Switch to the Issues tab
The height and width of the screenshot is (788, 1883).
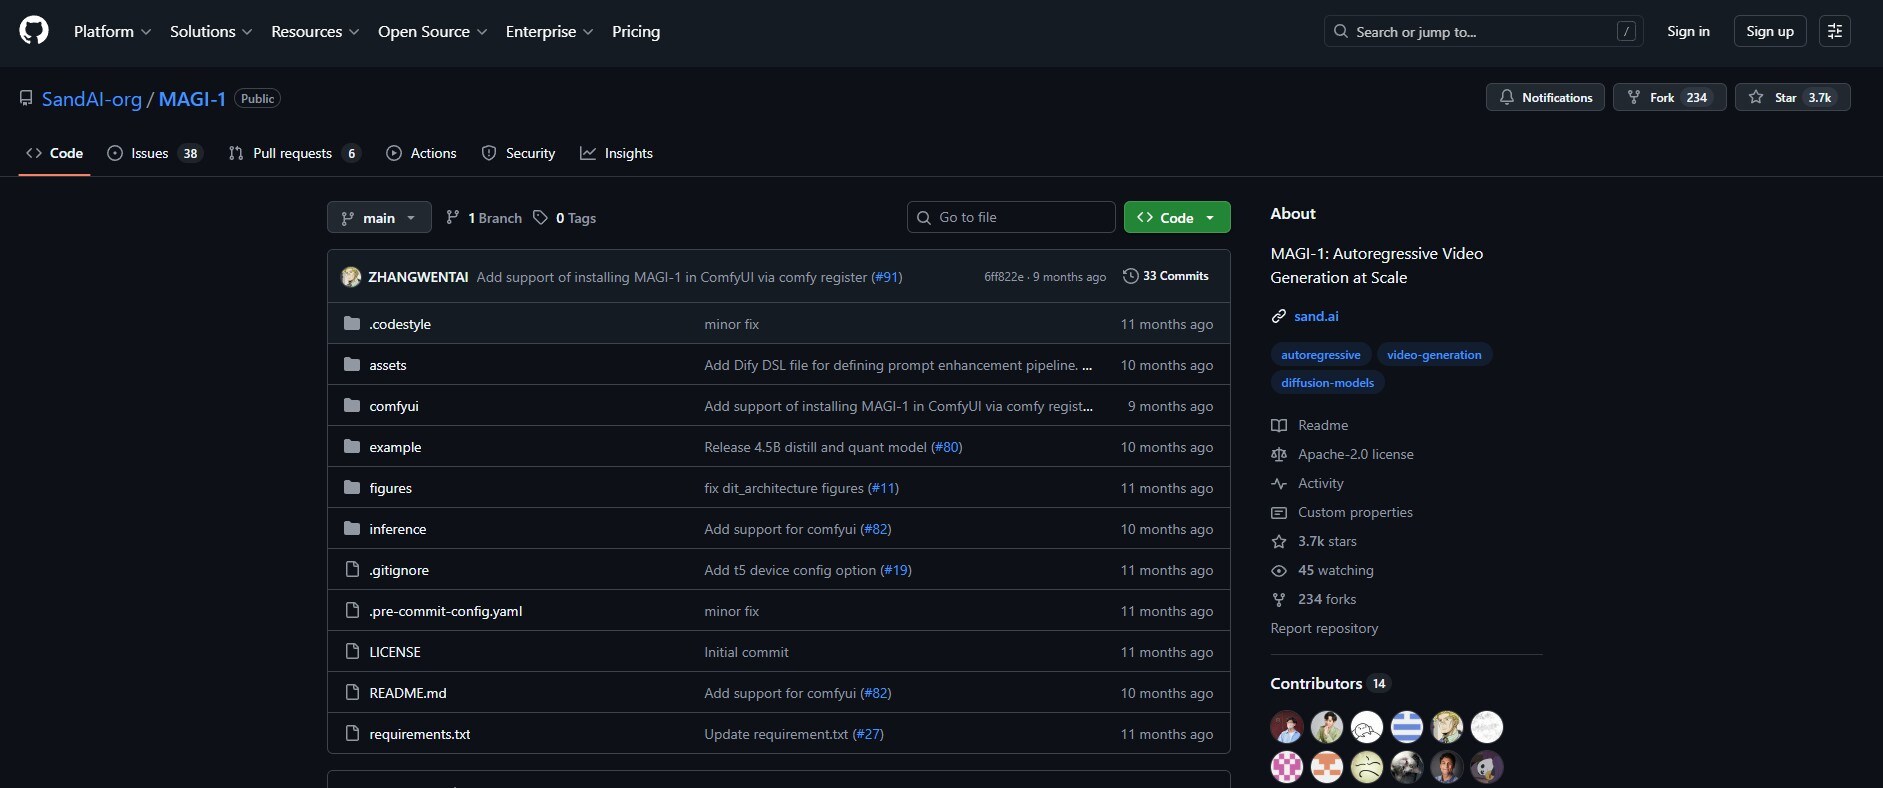click(155, 153)
